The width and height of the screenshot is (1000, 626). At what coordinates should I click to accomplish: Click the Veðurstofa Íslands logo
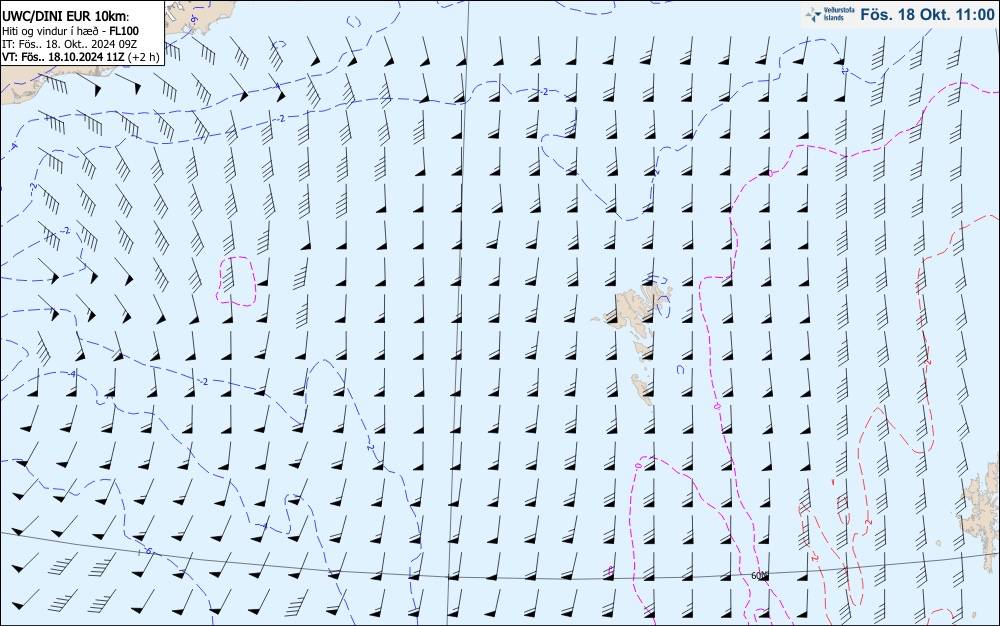830,15
